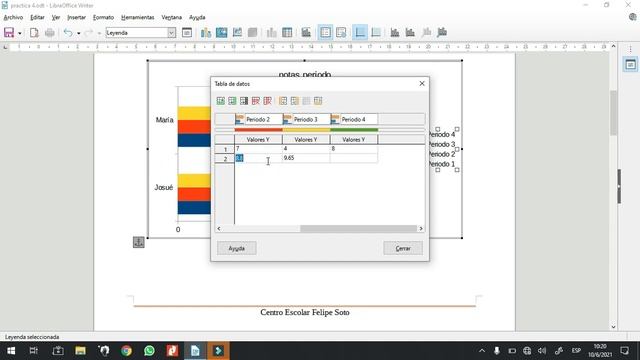Open the Ventana menu
The width and height of the screenshot is (640, 360).
click(171, 18)
